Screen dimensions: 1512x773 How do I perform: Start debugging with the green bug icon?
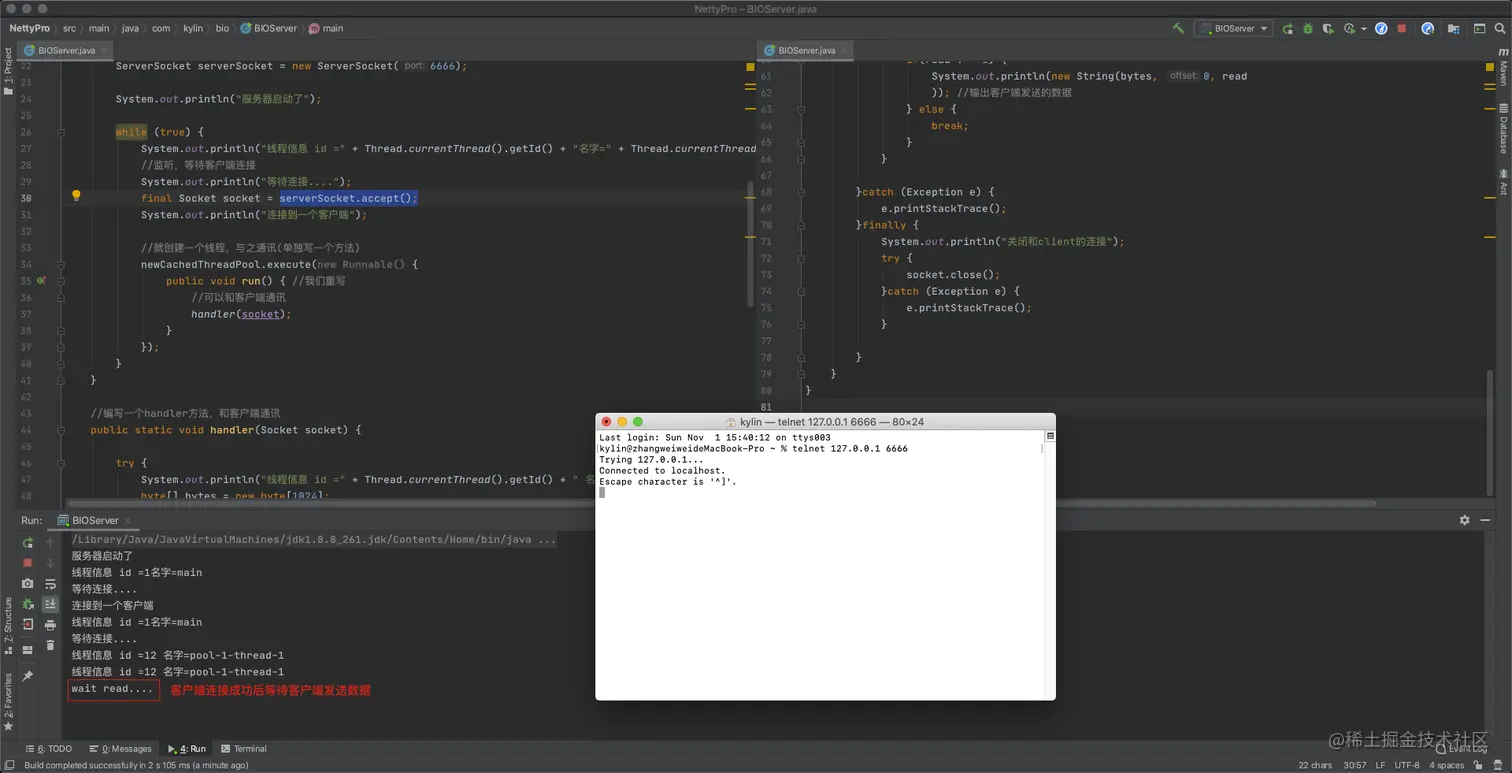(x=1308, y=28)
